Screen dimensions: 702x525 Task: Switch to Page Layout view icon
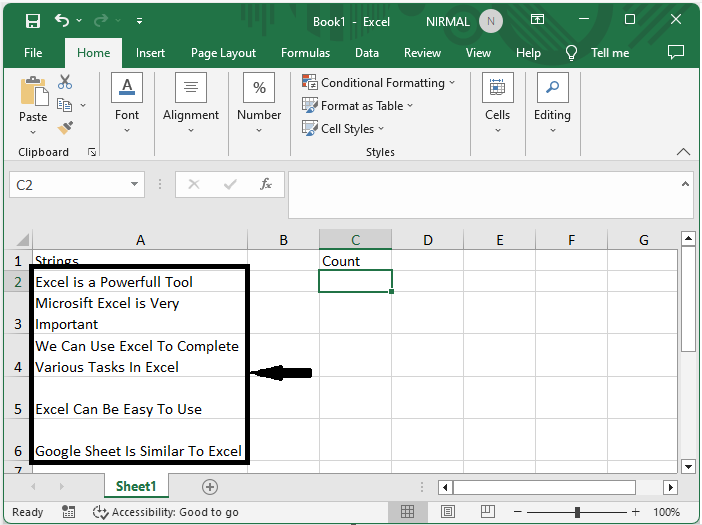point(448,512)
